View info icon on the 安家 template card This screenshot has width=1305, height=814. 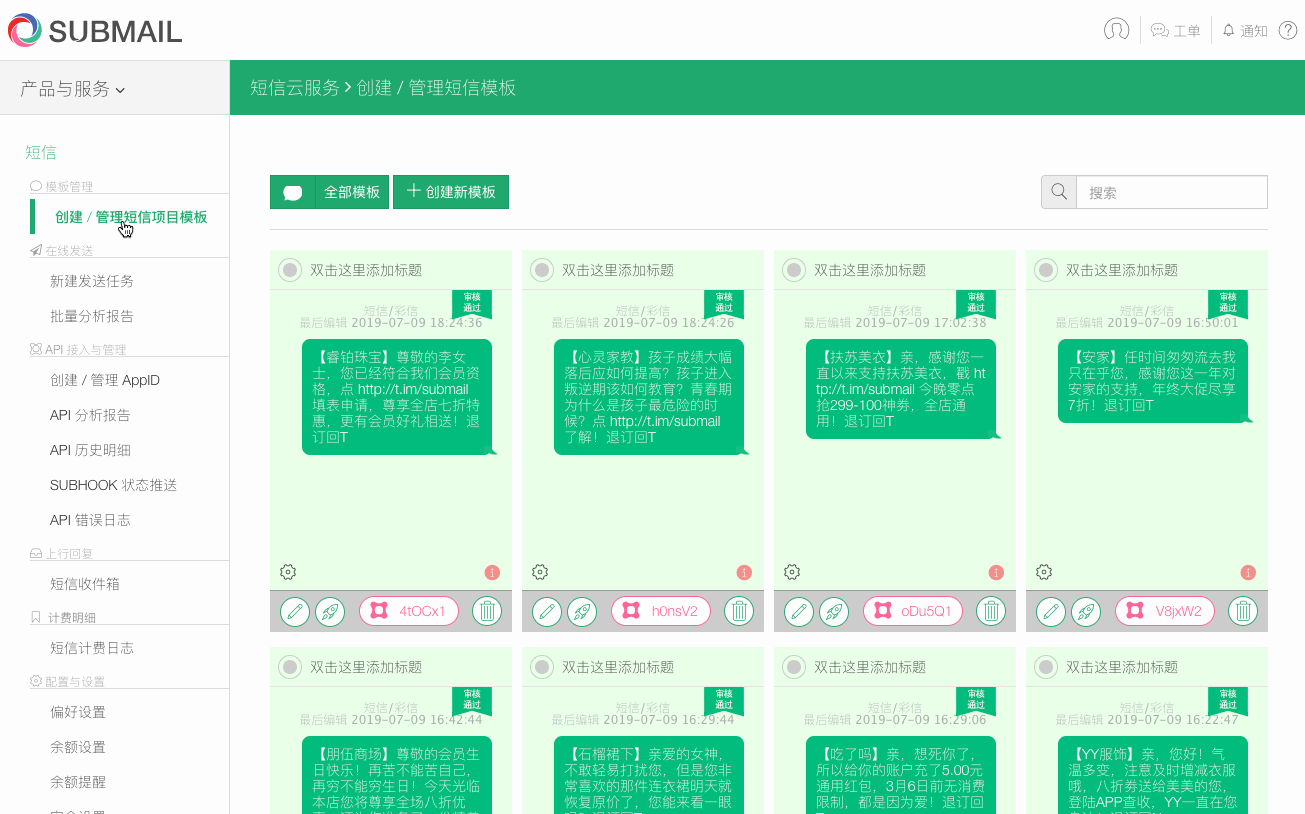click(1248, 572)
